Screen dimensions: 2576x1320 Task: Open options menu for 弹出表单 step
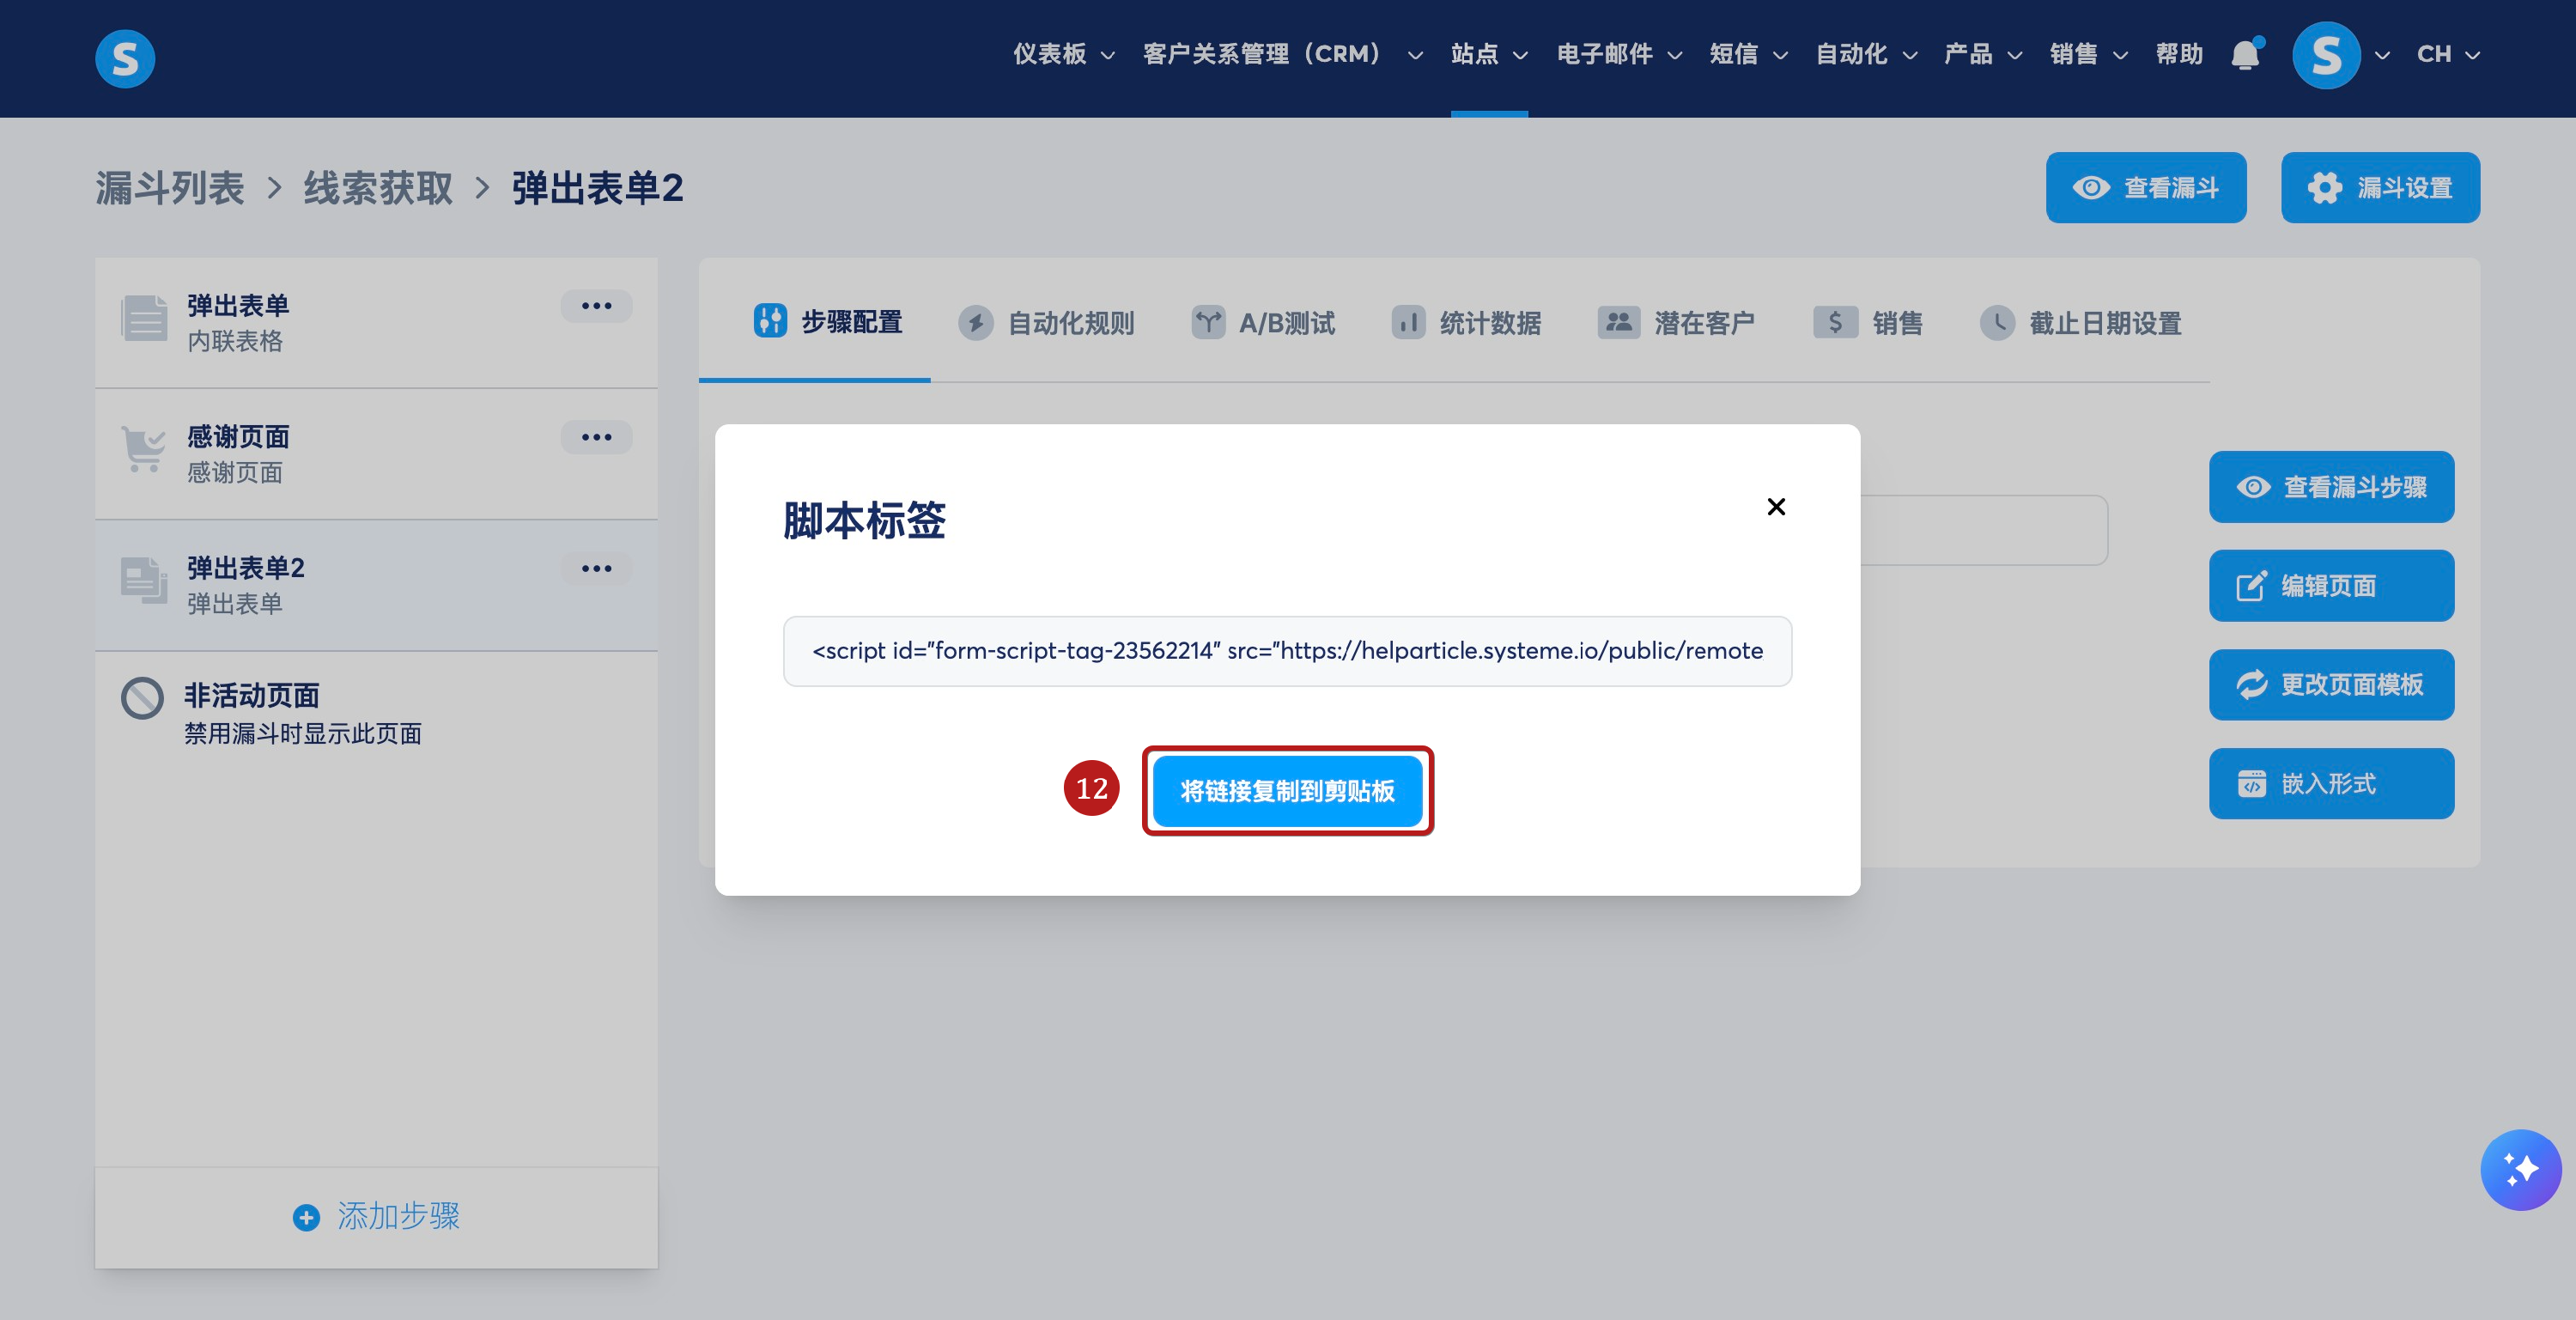coord(596,306)
